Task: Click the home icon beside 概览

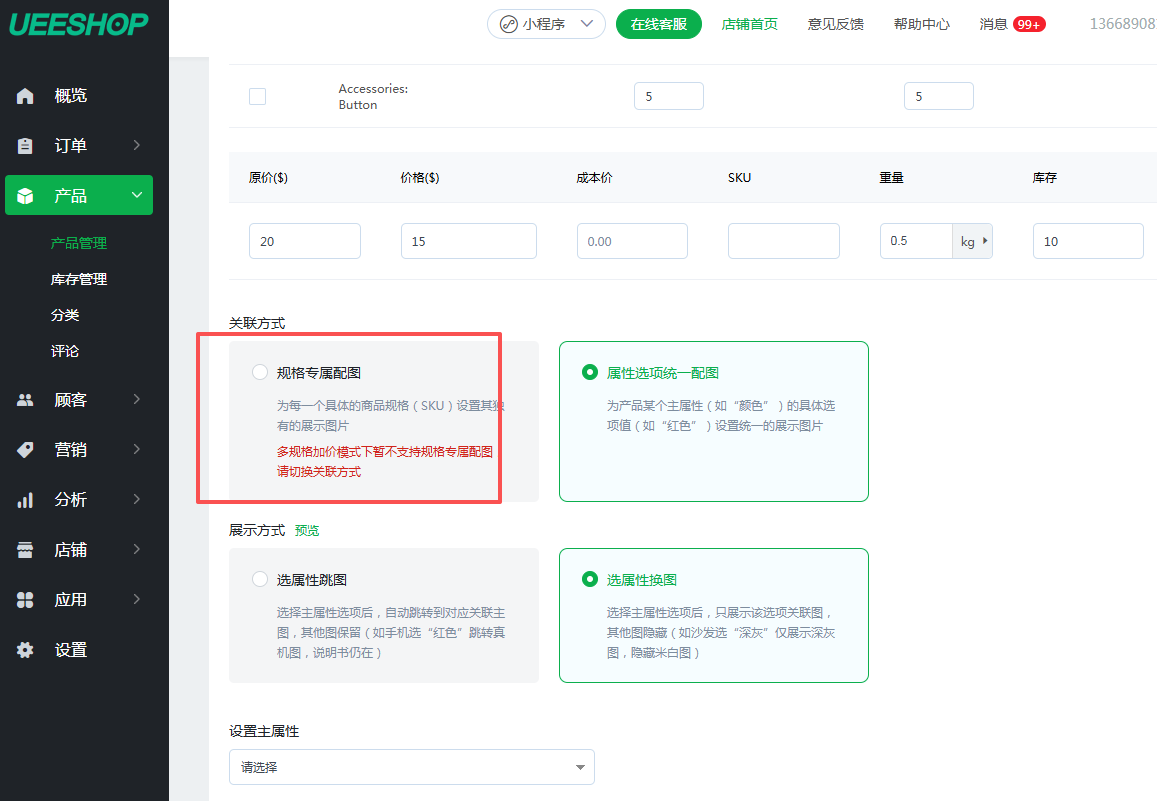Action: tap(25, 96)
